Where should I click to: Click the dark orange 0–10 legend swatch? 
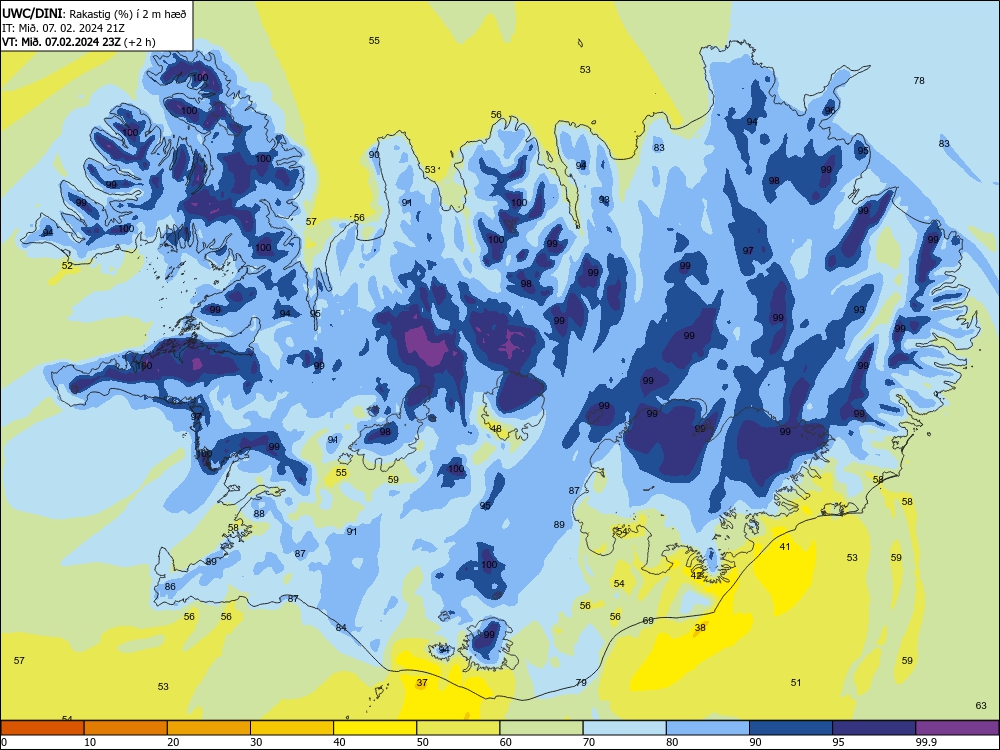click(x=42, y=728)
